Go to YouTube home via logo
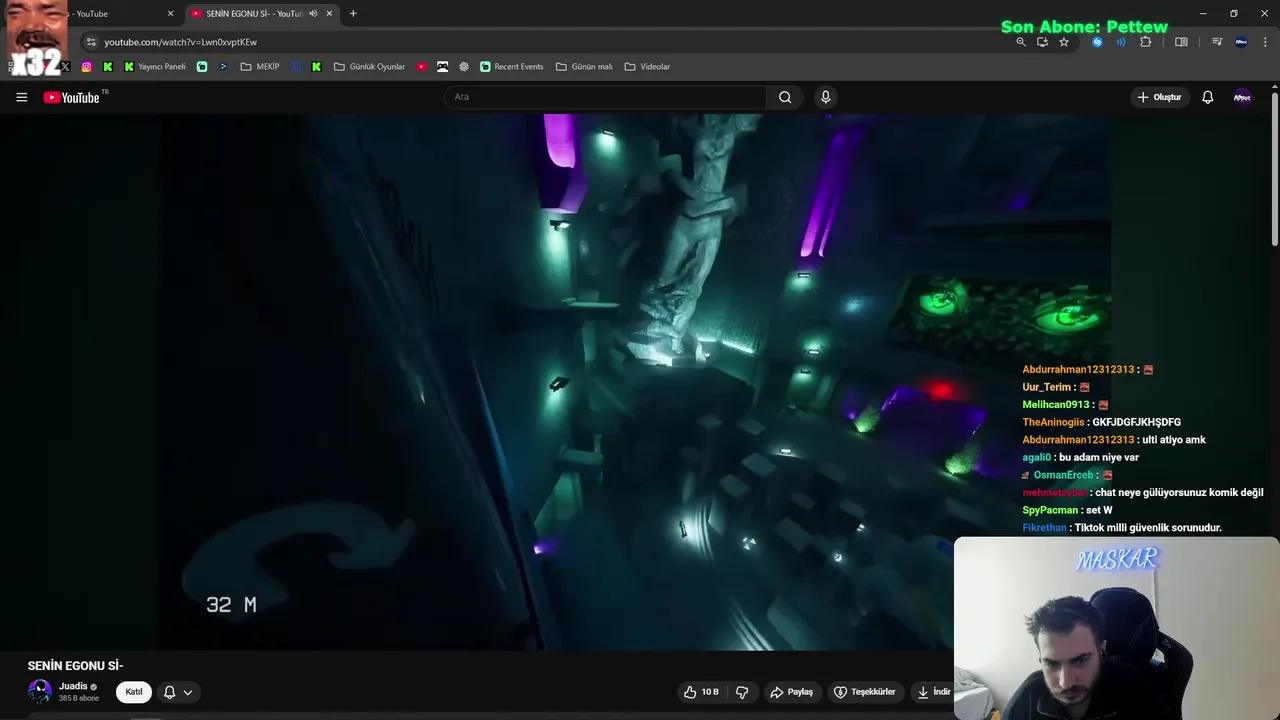The width and height of the screenshot is (1280, 720). 73,97
